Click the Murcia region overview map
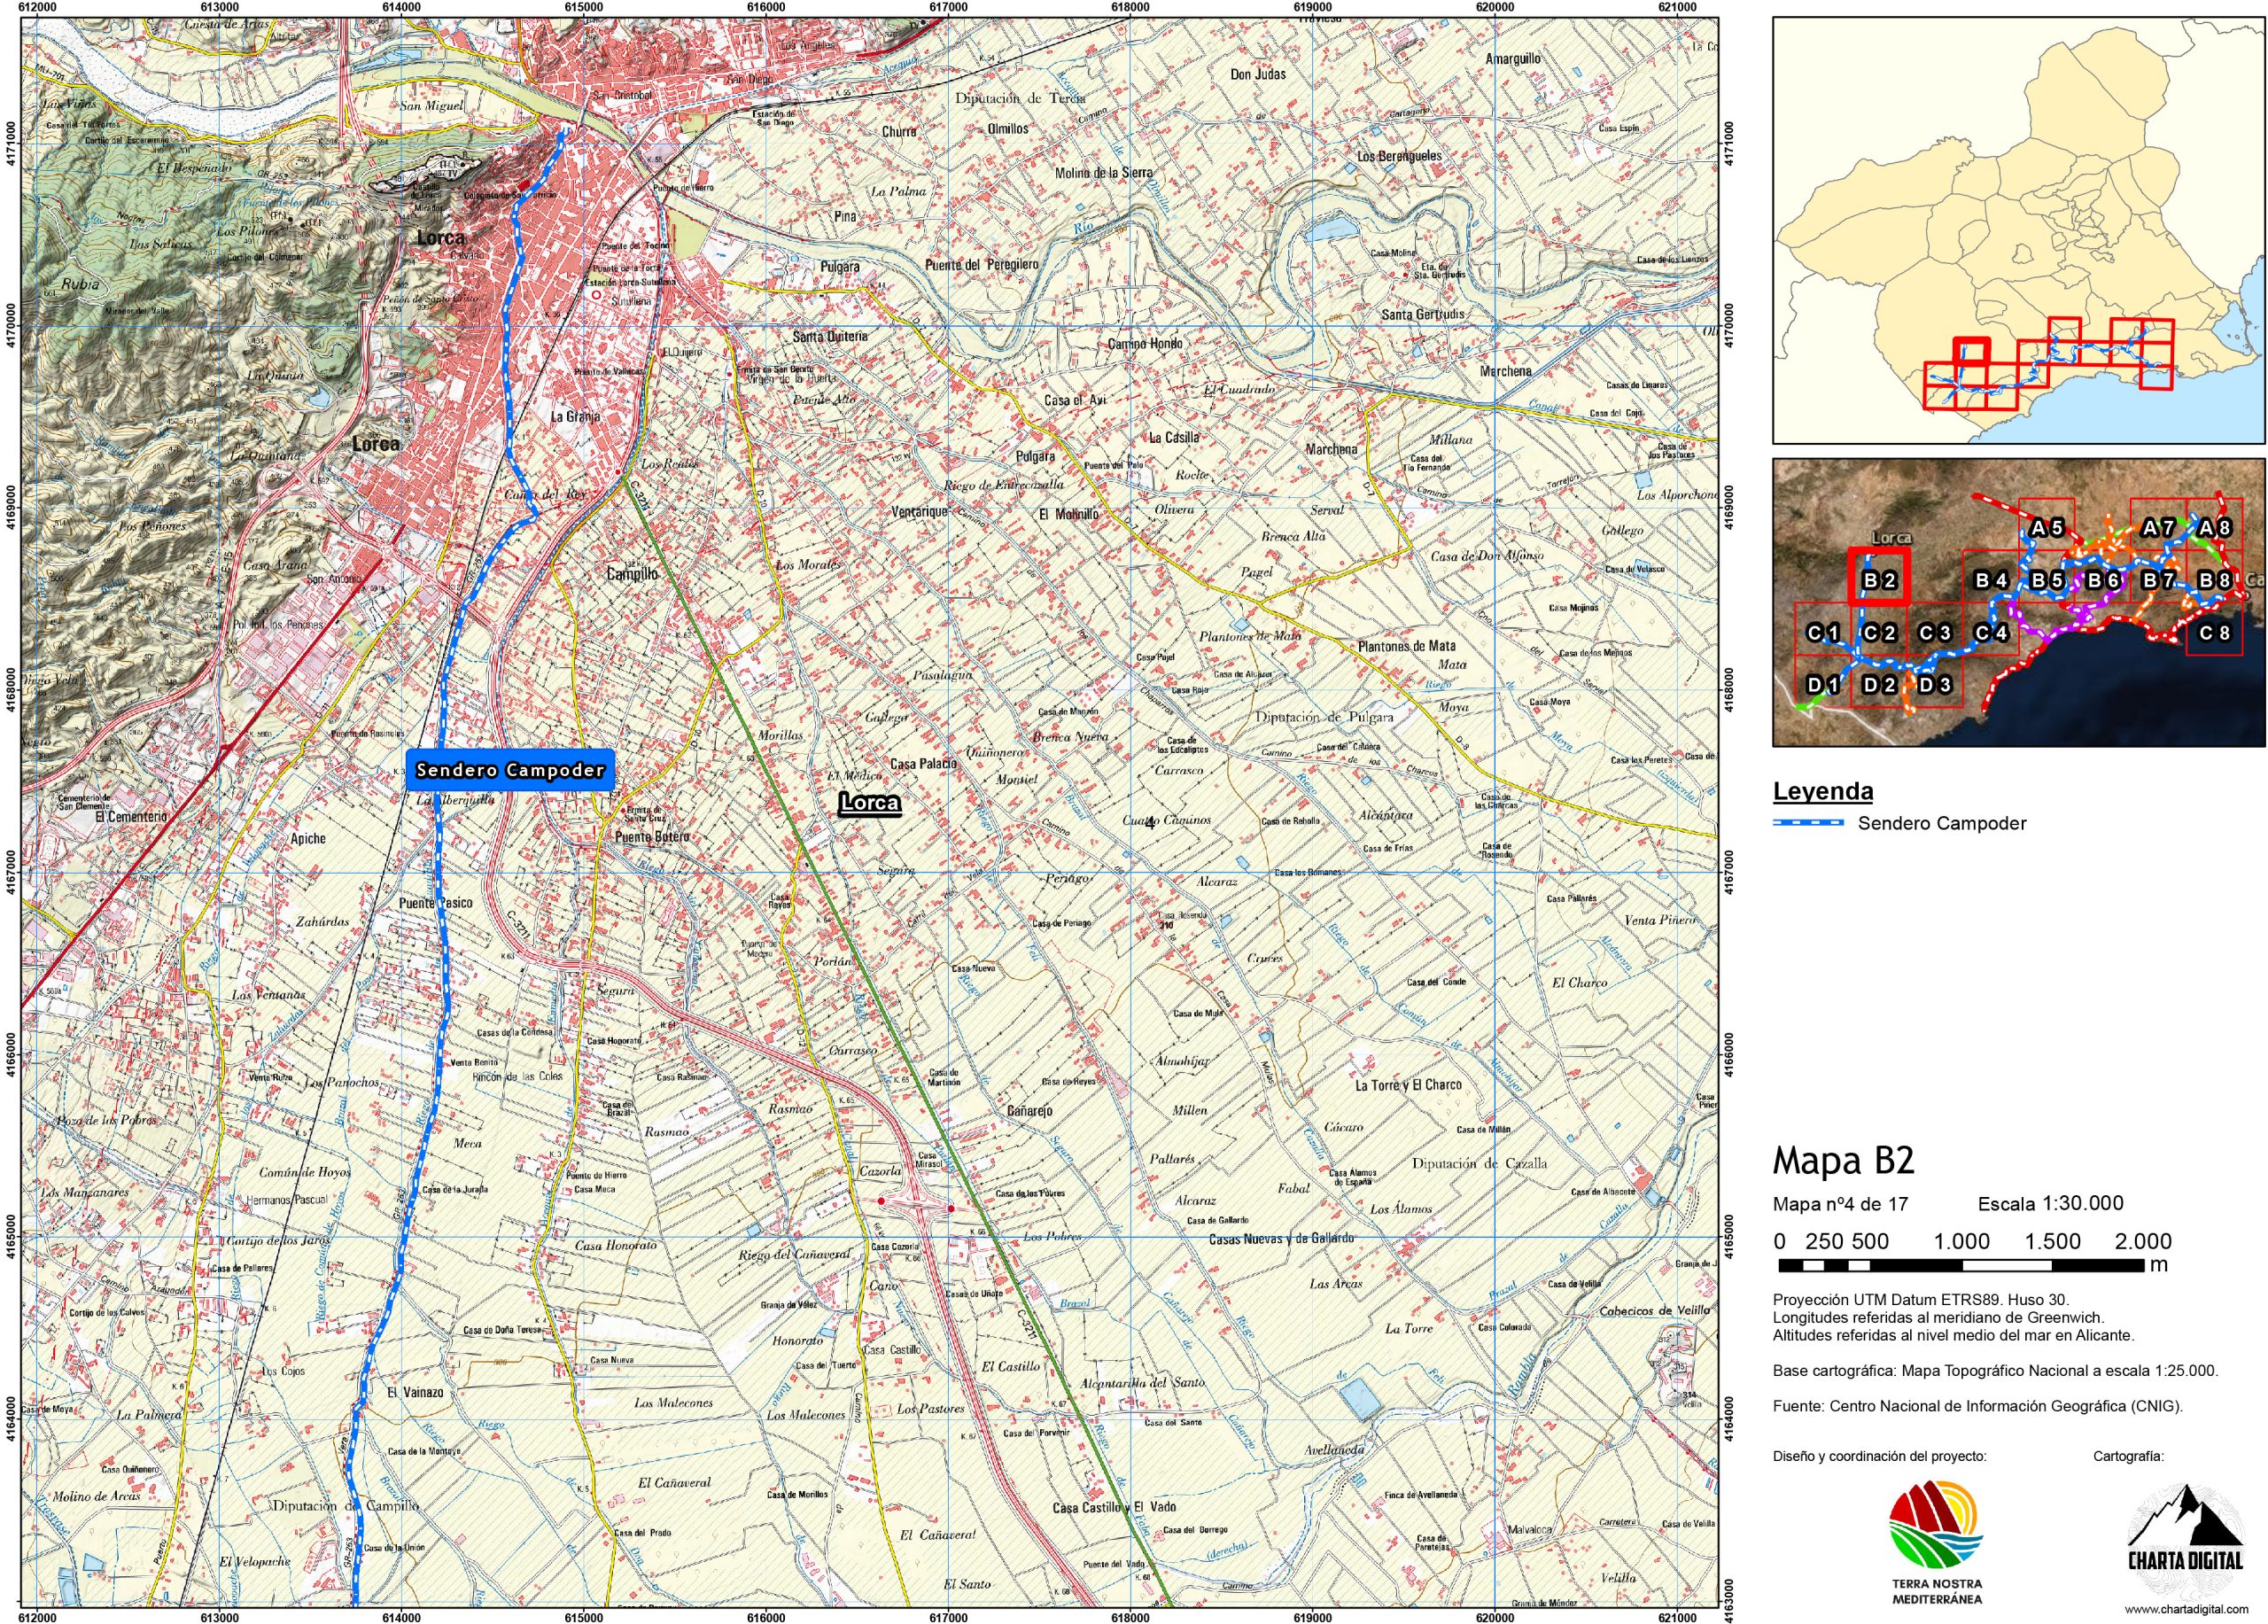2268x1624 pixels. coord(2018,232)
